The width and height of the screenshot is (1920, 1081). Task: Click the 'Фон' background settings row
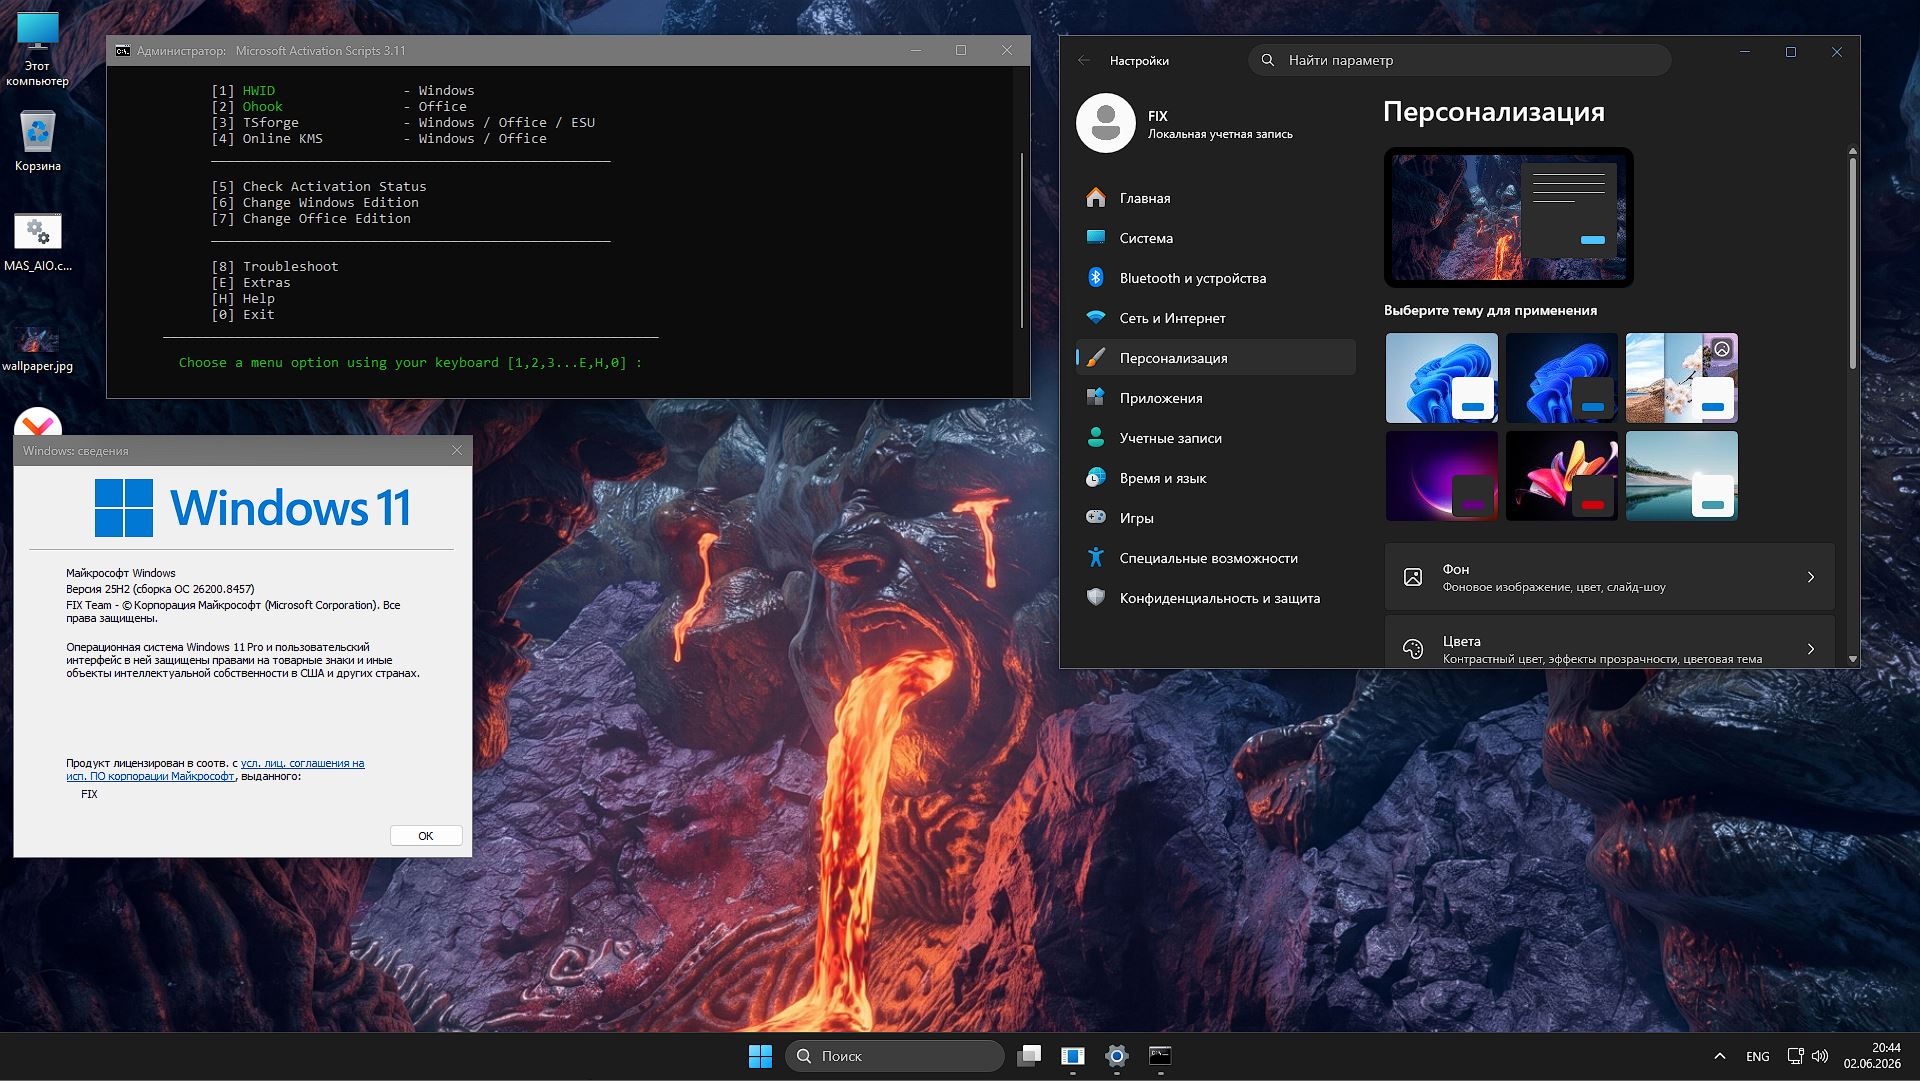(x=1609, y=577)
